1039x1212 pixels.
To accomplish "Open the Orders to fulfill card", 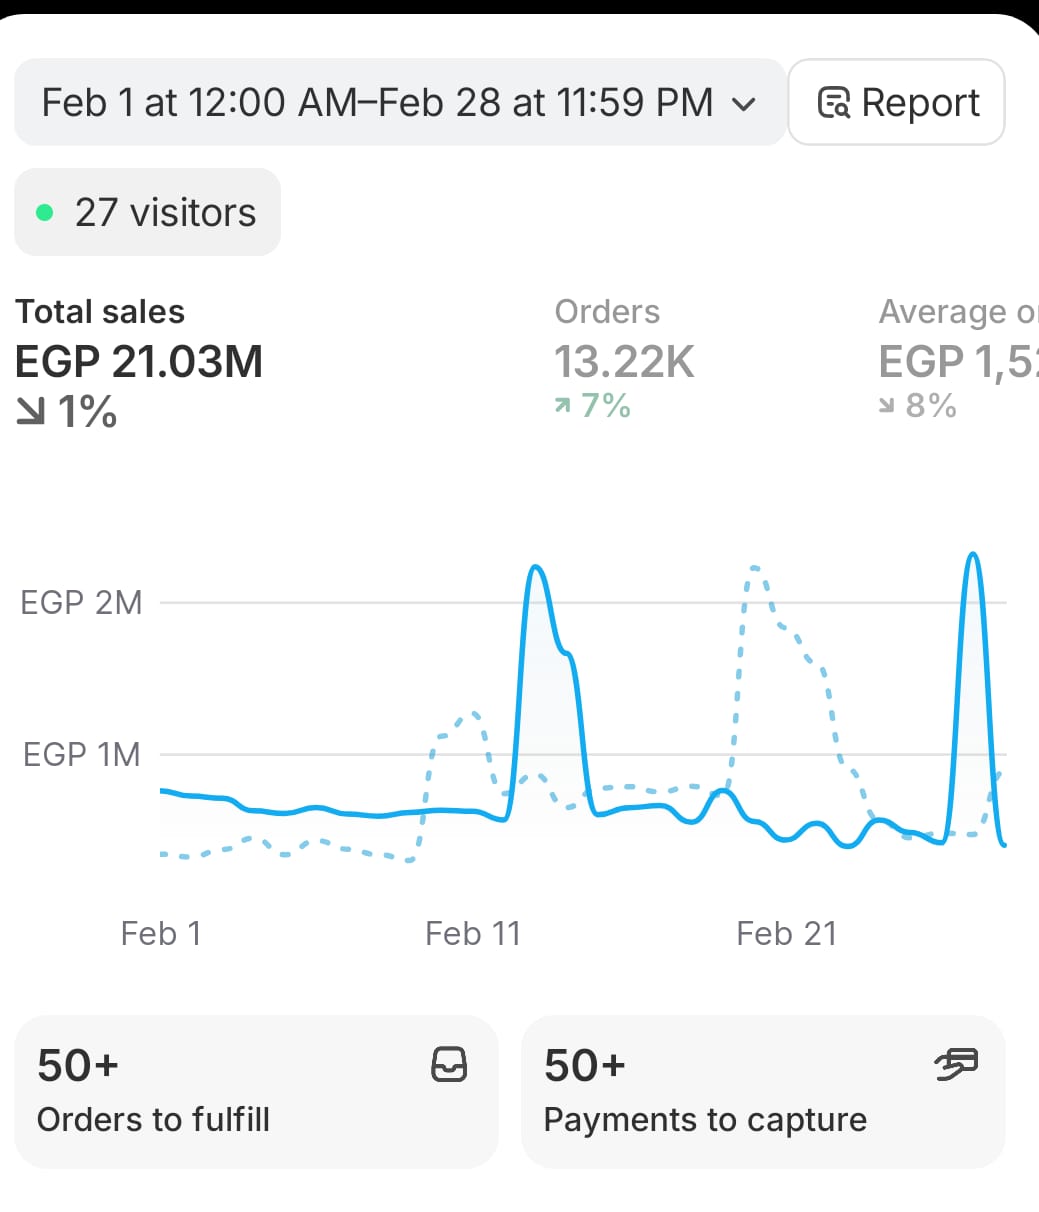I will coord(255,1092).
